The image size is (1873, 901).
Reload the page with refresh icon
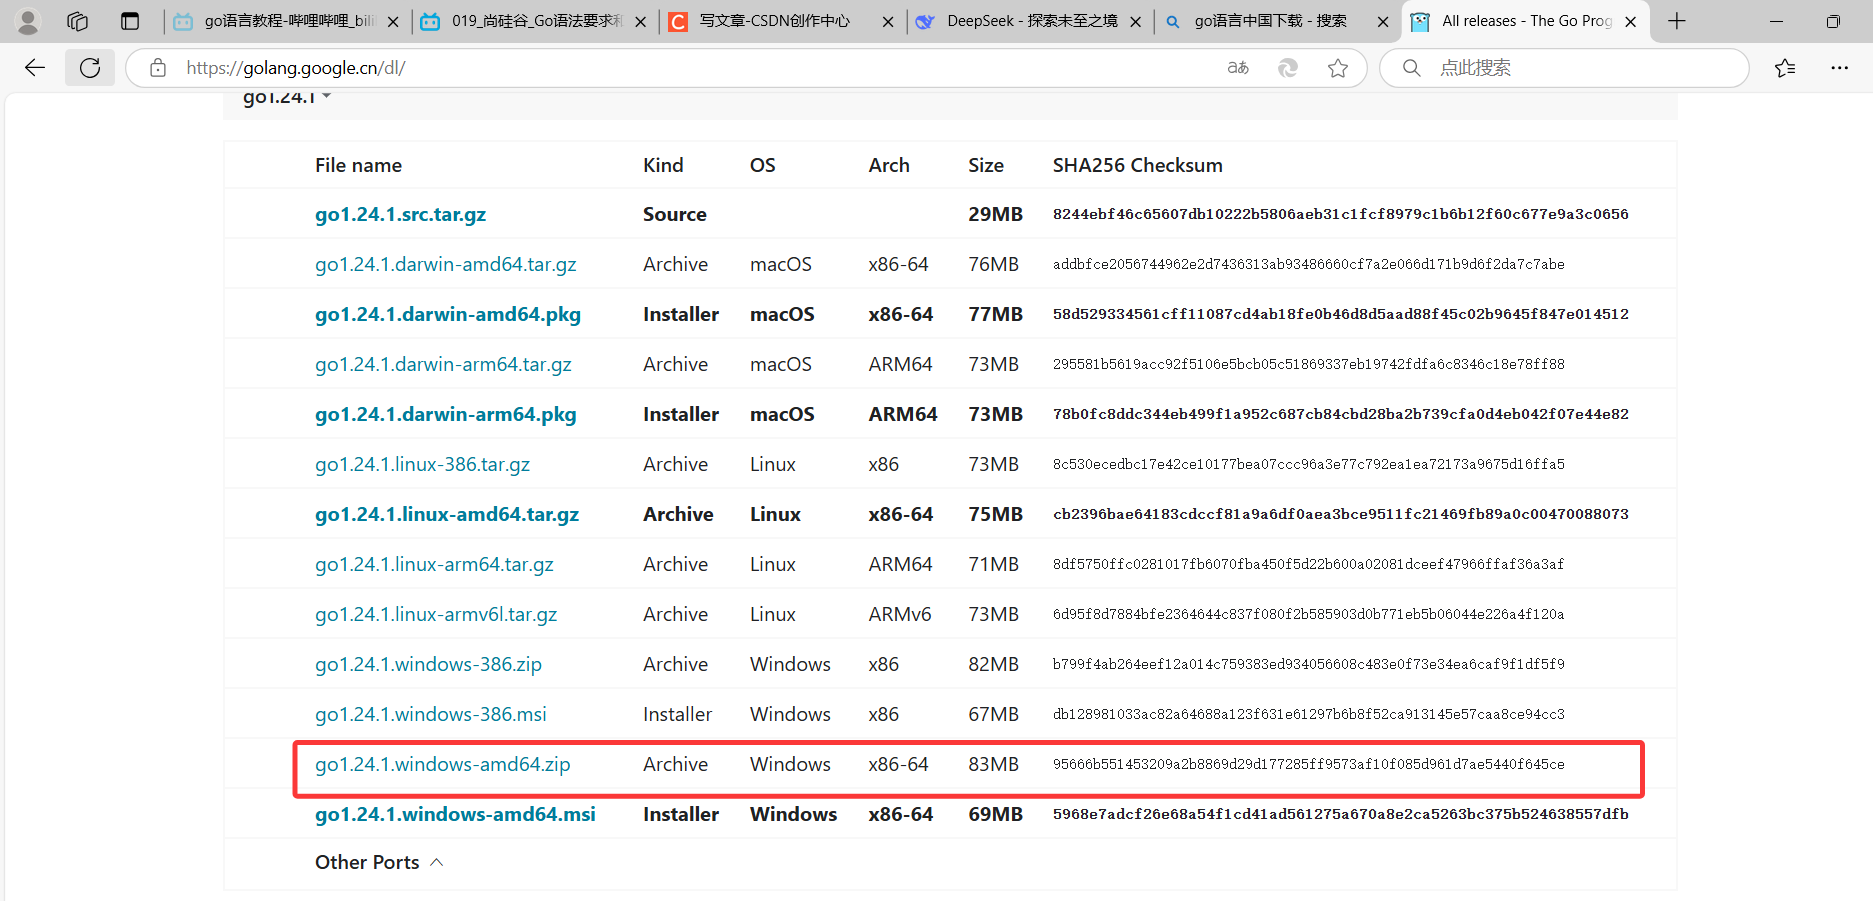click(x=90, y=68)
